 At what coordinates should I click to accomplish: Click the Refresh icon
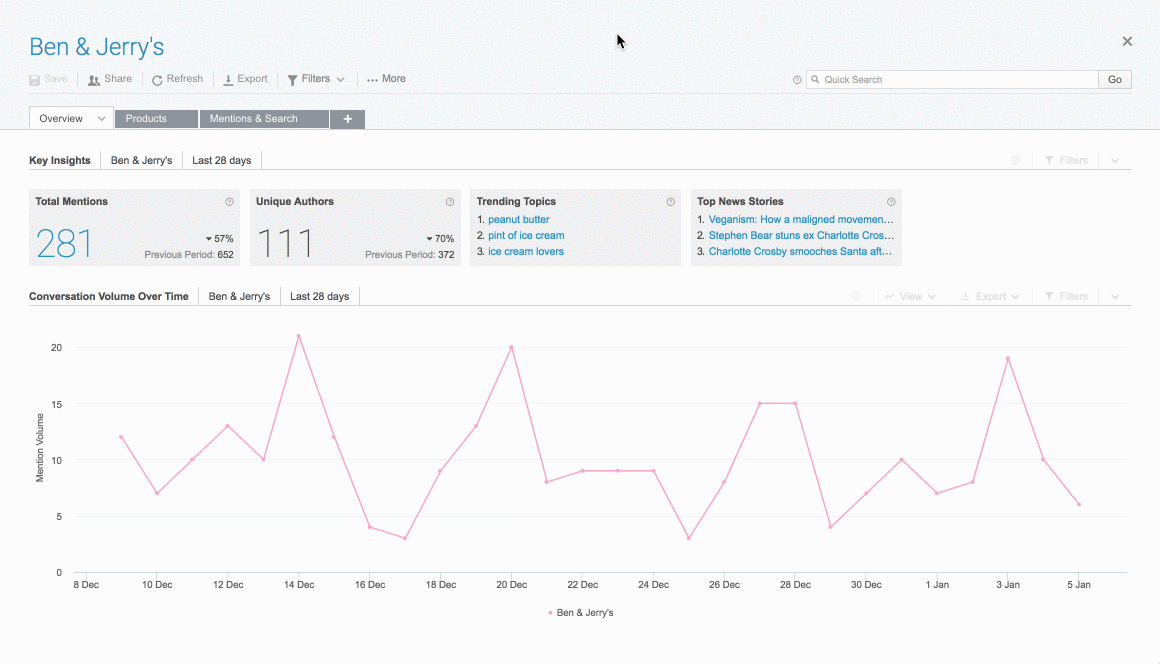pyautogui.click(x=157, y=80)
